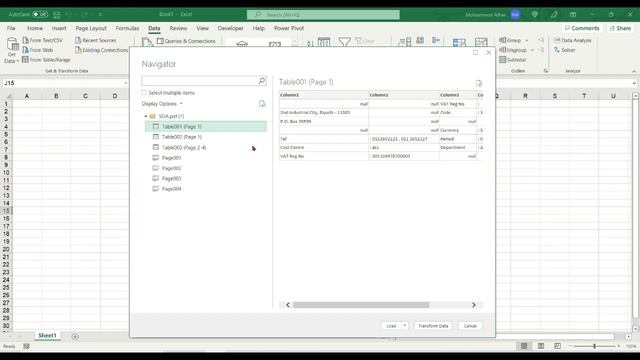Click preview horizontal scrollbar thumb
Viewport: 640px width, 360px height.
[361, 305]
